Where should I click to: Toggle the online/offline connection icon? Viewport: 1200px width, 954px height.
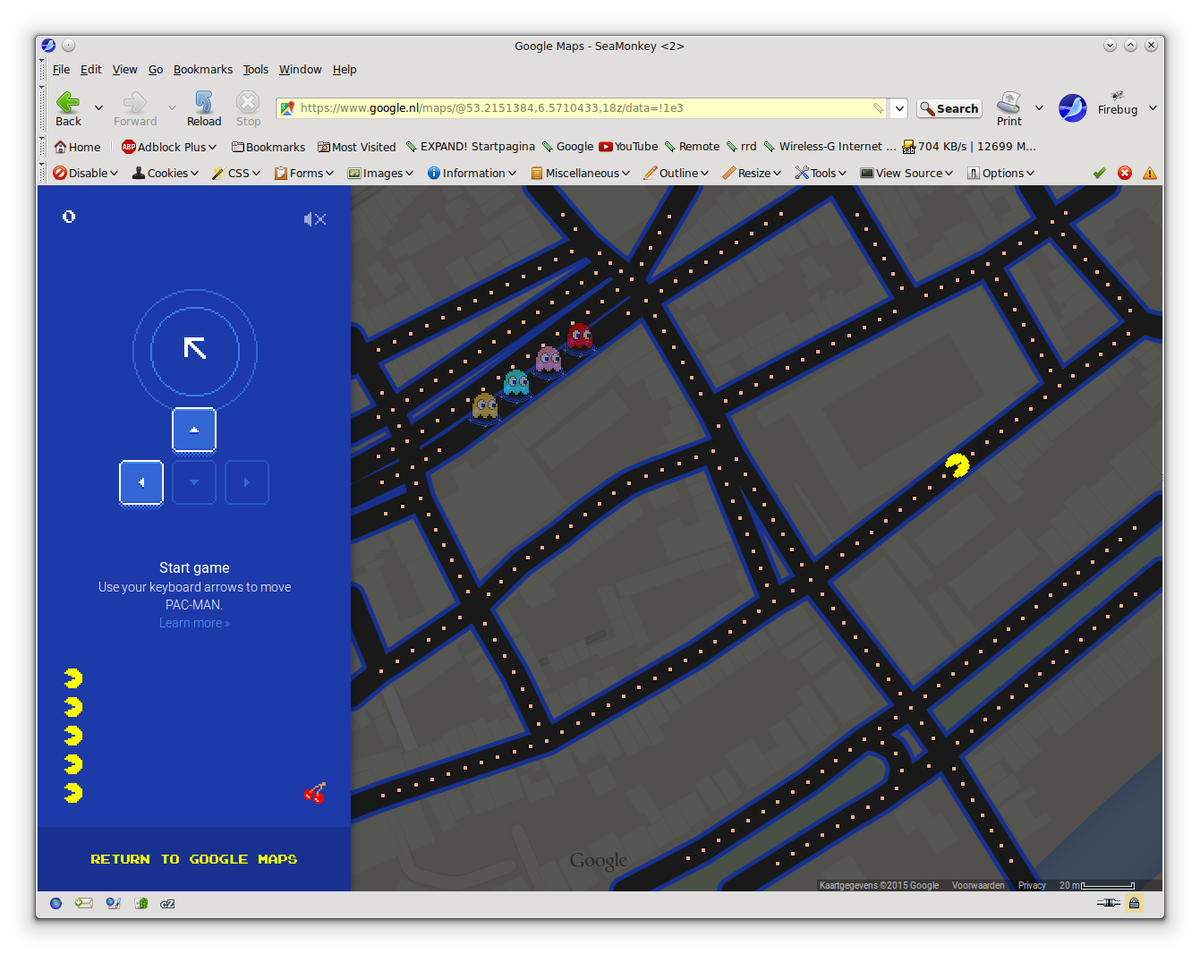(1107, 903)
